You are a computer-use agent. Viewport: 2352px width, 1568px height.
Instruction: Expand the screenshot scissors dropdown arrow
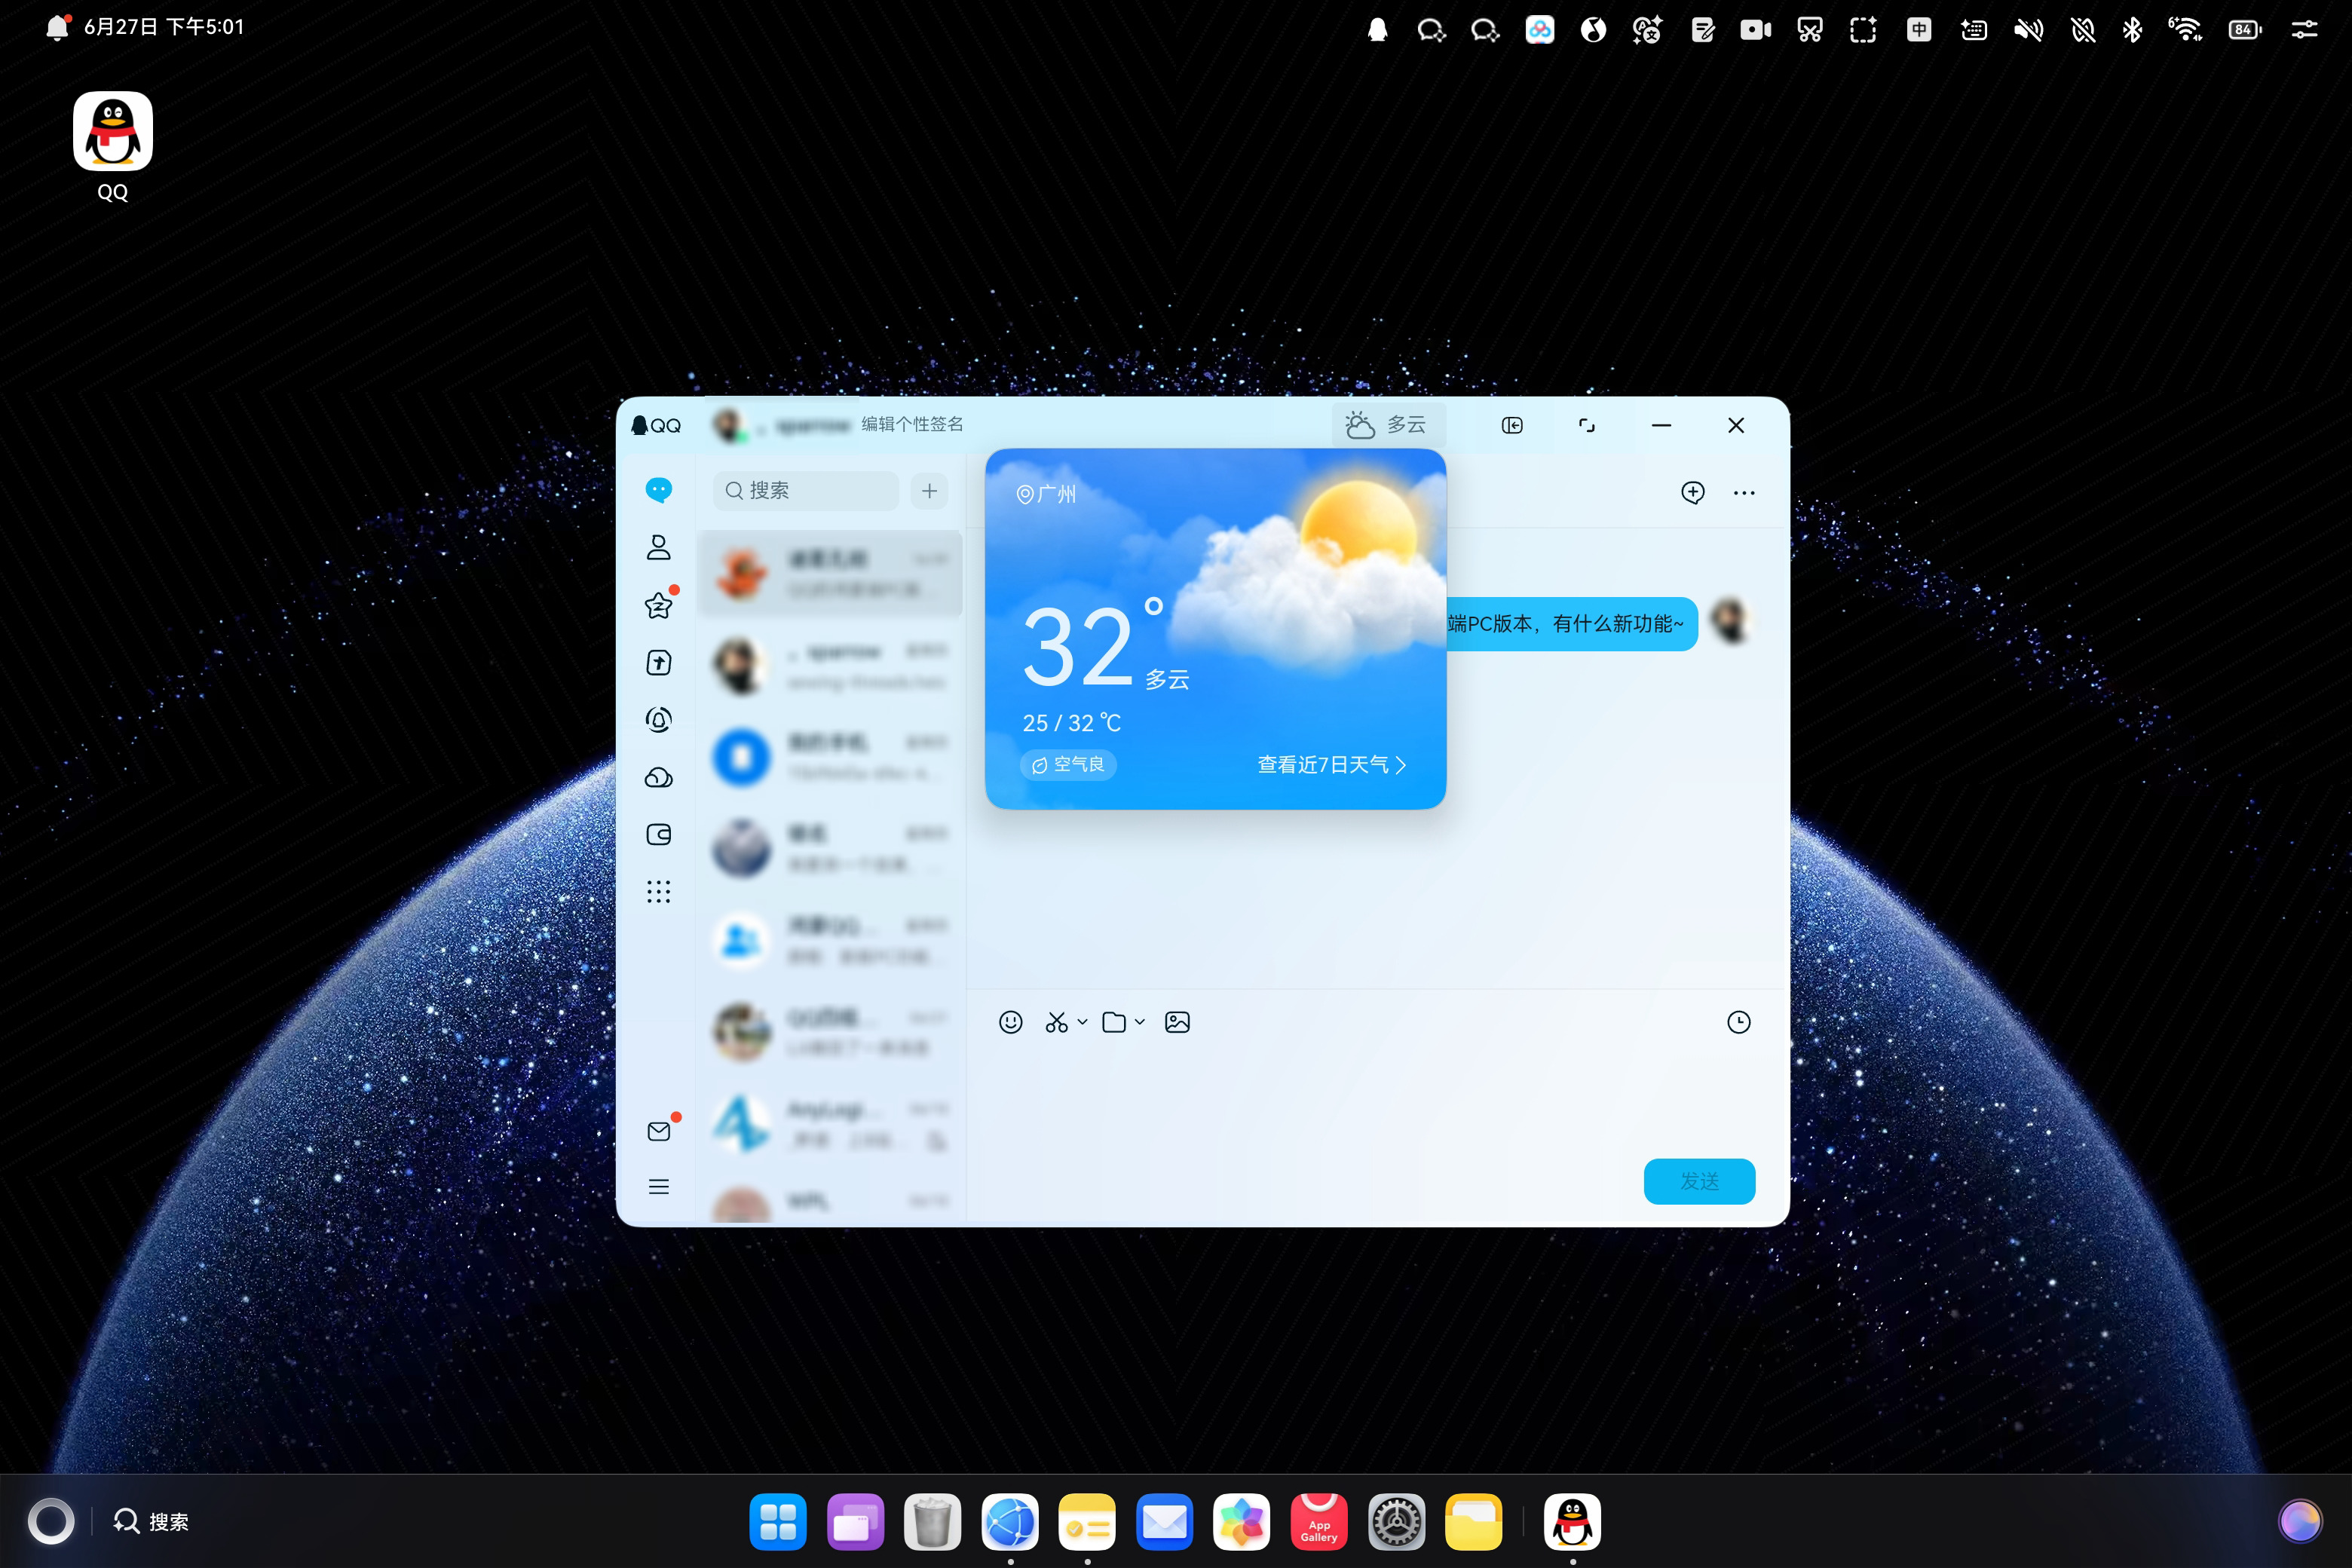click(x=1082, y=1022)
